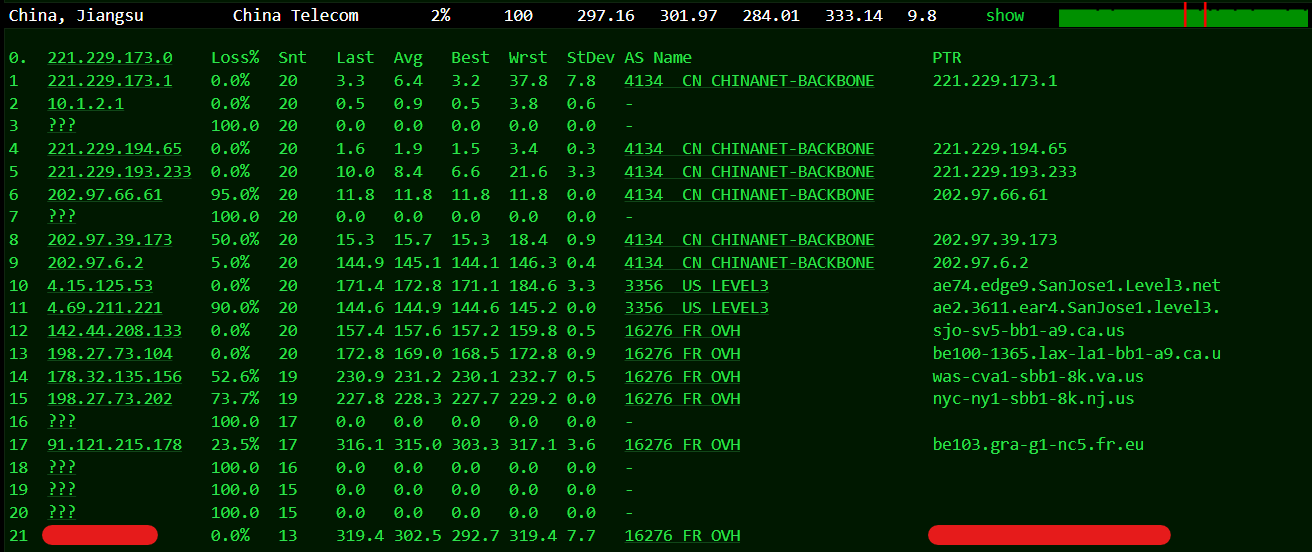This screenshot has width=1312, height=552.
Task: Click the 'StDev' column header
Action: click(x=590, y=58)
